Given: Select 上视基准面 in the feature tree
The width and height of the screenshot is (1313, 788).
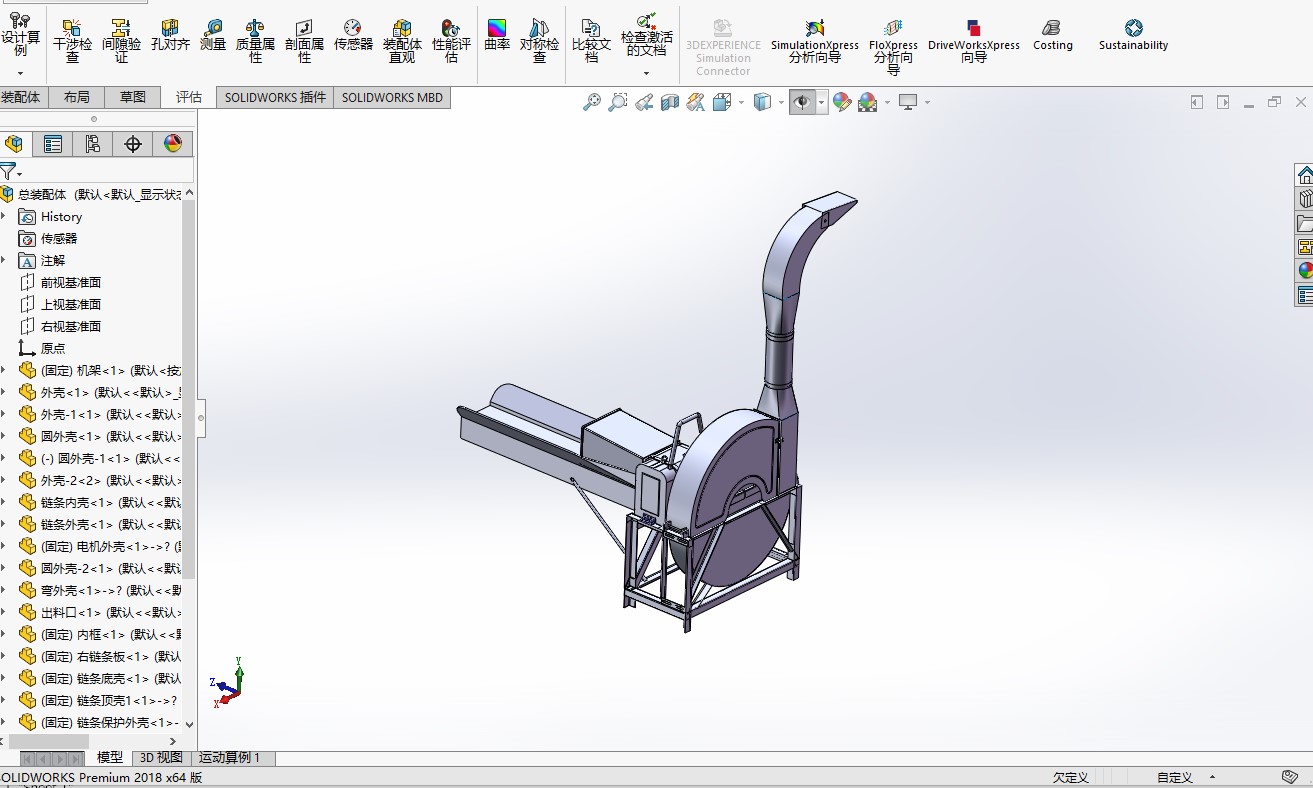Looking at the screenshot, I should 70,304.
